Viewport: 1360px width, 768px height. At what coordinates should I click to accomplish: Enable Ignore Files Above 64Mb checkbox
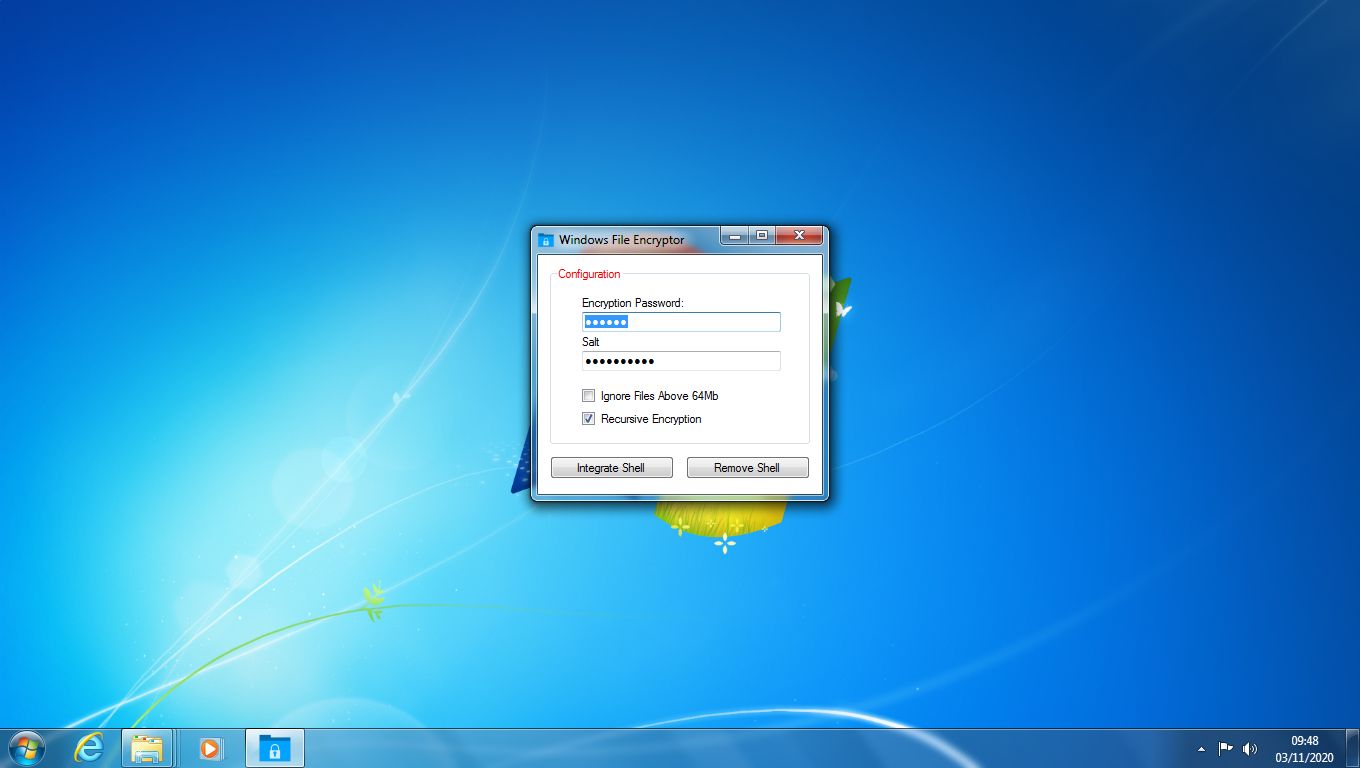589,396
